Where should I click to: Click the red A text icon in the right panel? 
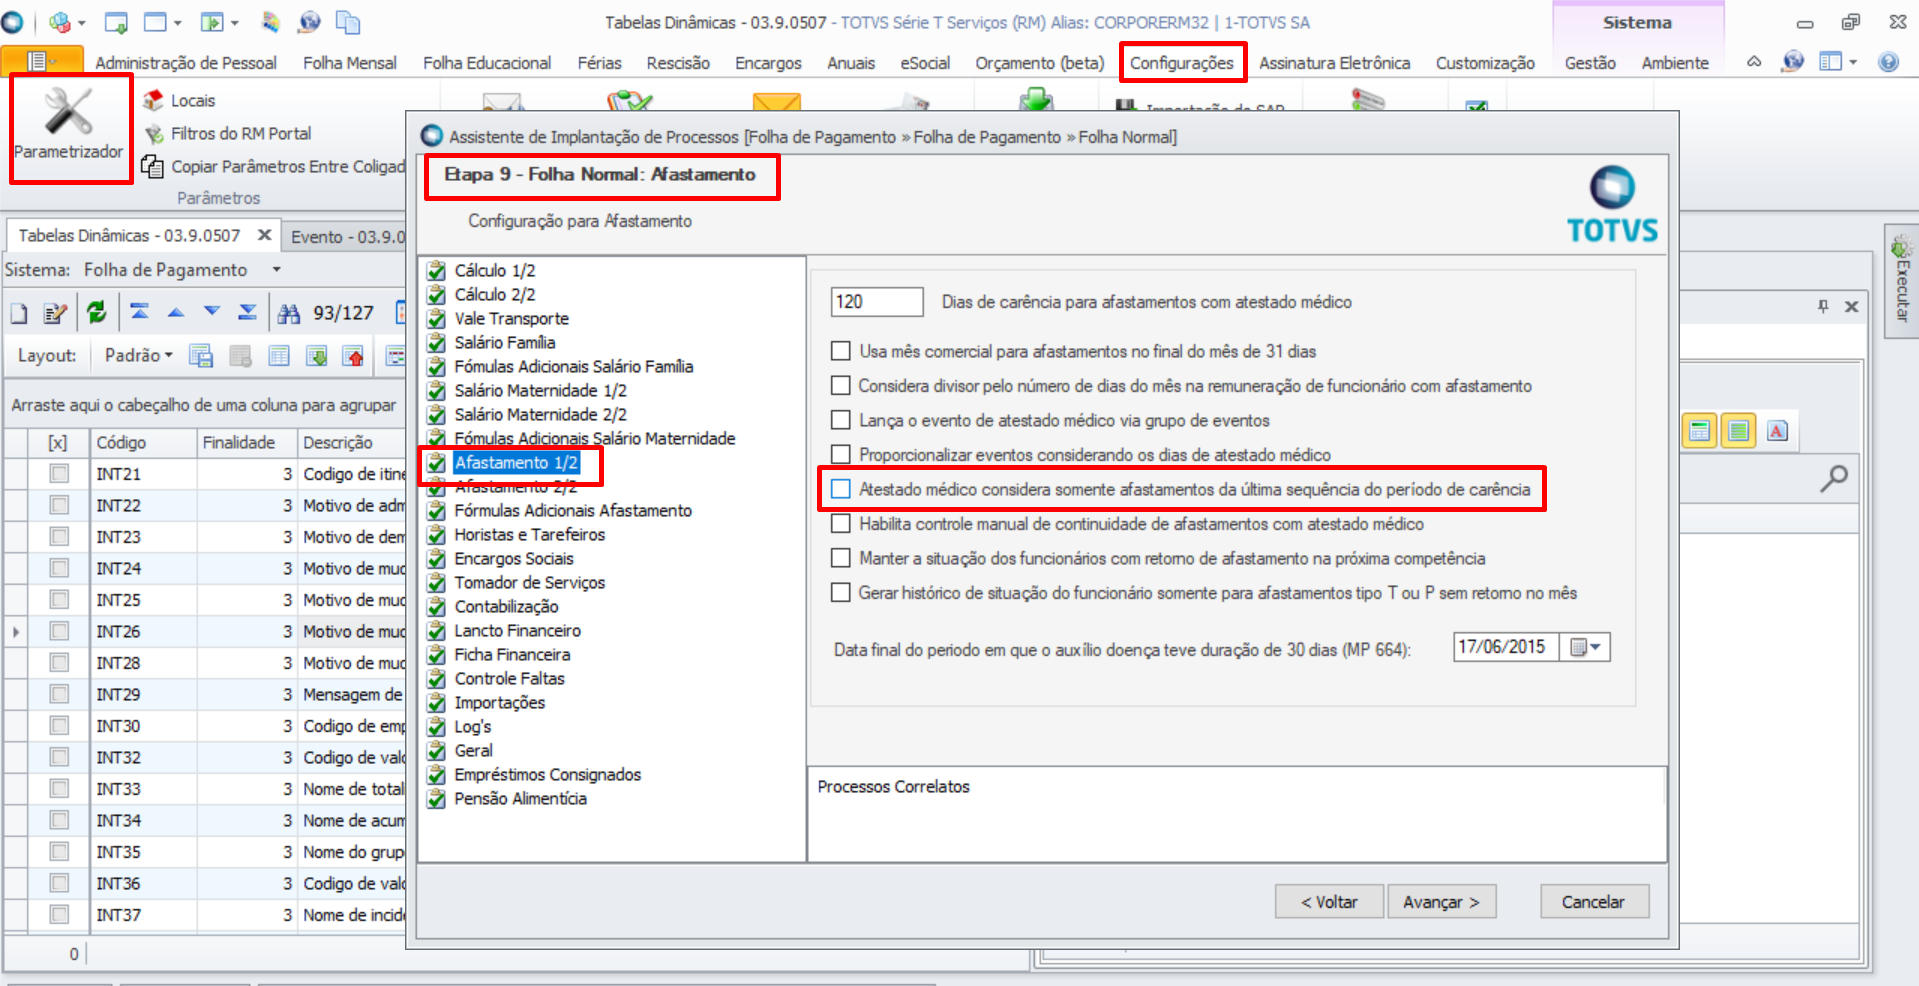point(1777,431)
